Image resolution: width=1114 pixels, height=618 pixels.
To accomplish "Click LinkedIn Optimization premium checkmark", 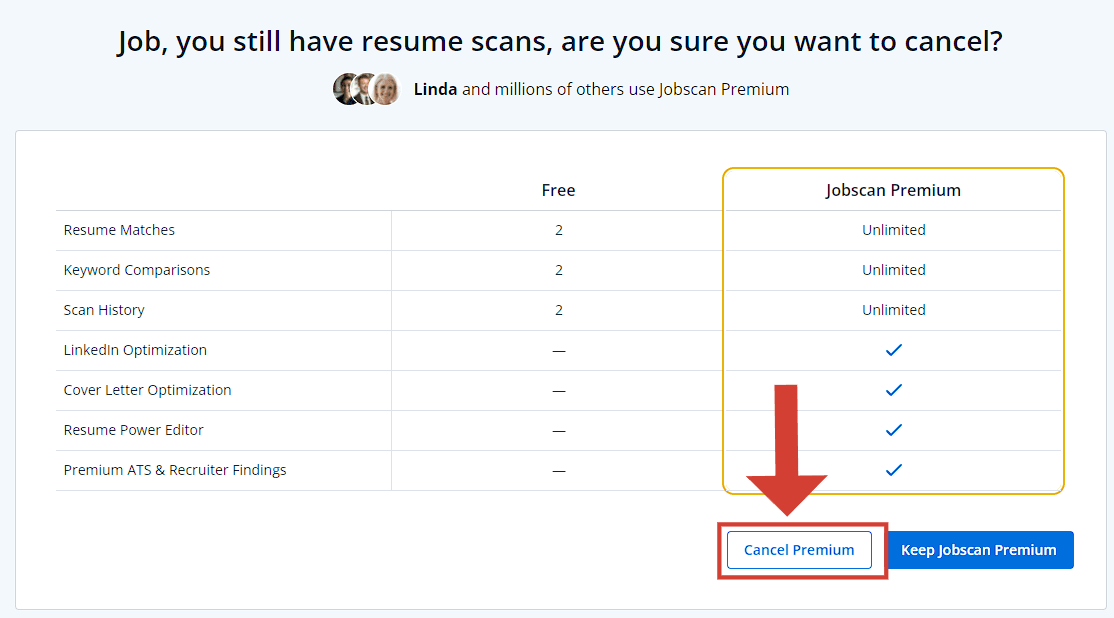I will pos(894,350).
